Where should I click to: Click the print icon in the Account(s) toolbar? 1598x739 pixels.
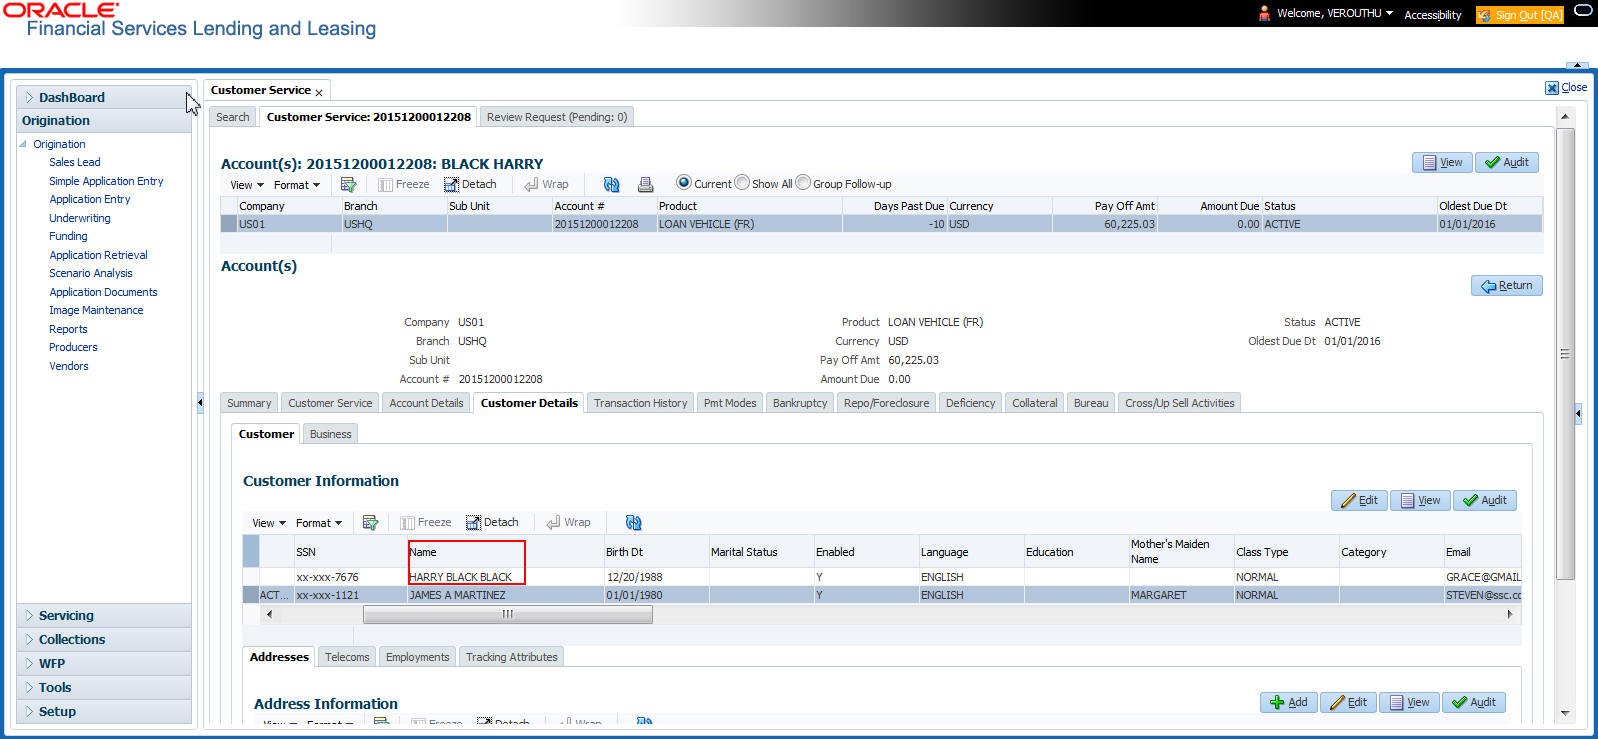pos(645,184)
